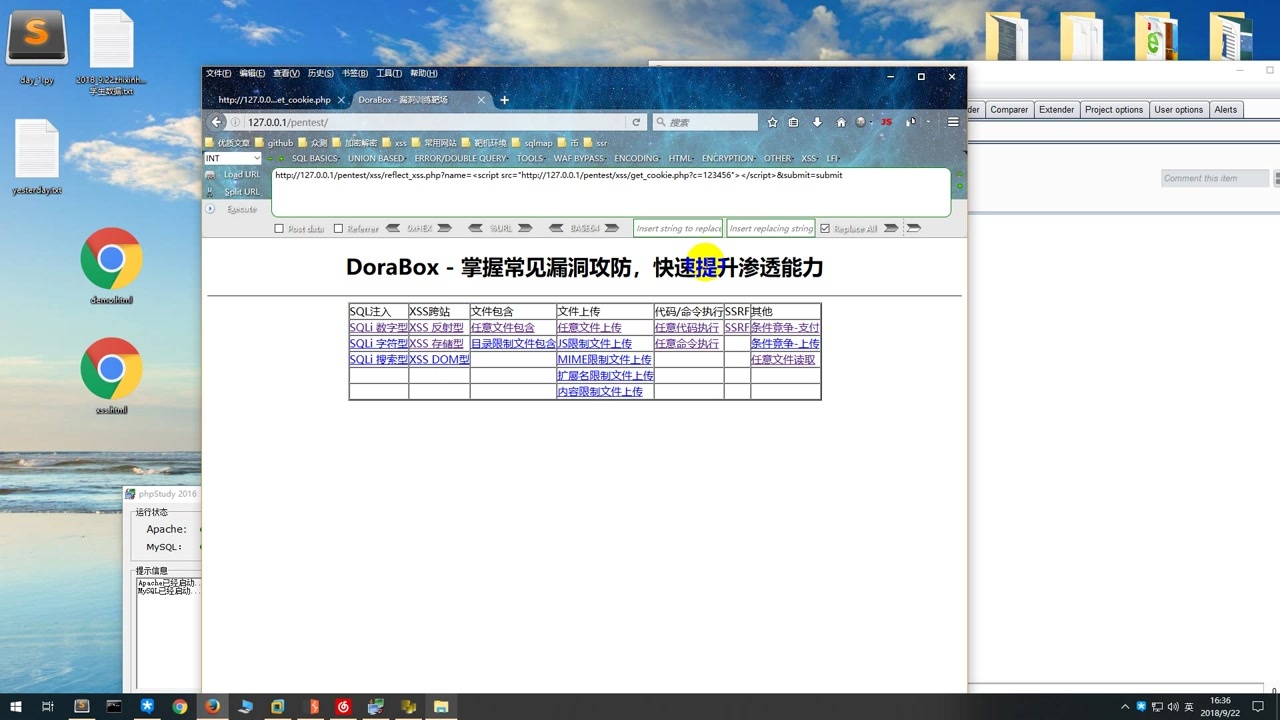Open the XSS DOM型 link
The image size is (1280, 720).
439,360
